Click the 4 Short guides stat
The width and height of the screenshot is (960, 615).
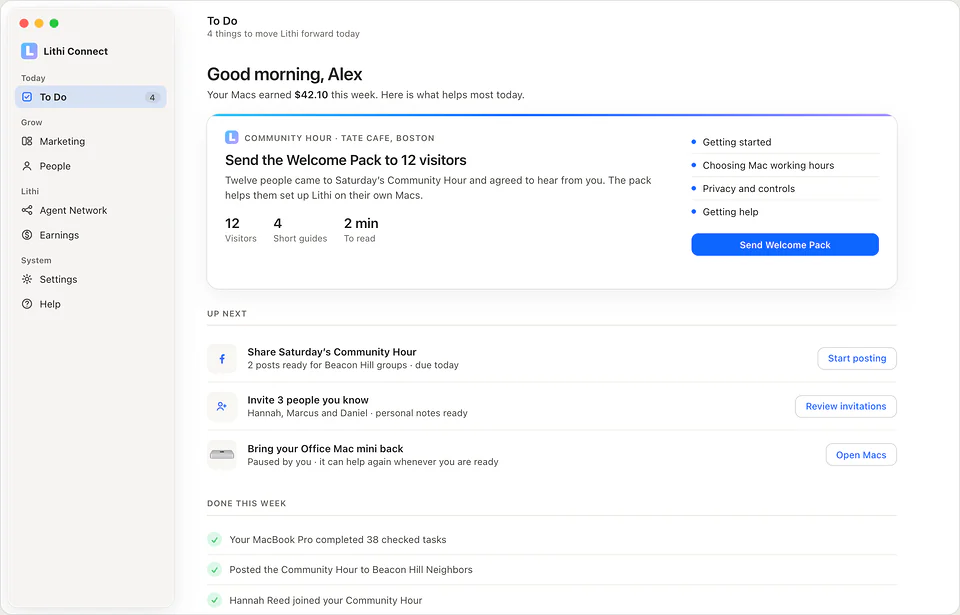click(300, 230)
